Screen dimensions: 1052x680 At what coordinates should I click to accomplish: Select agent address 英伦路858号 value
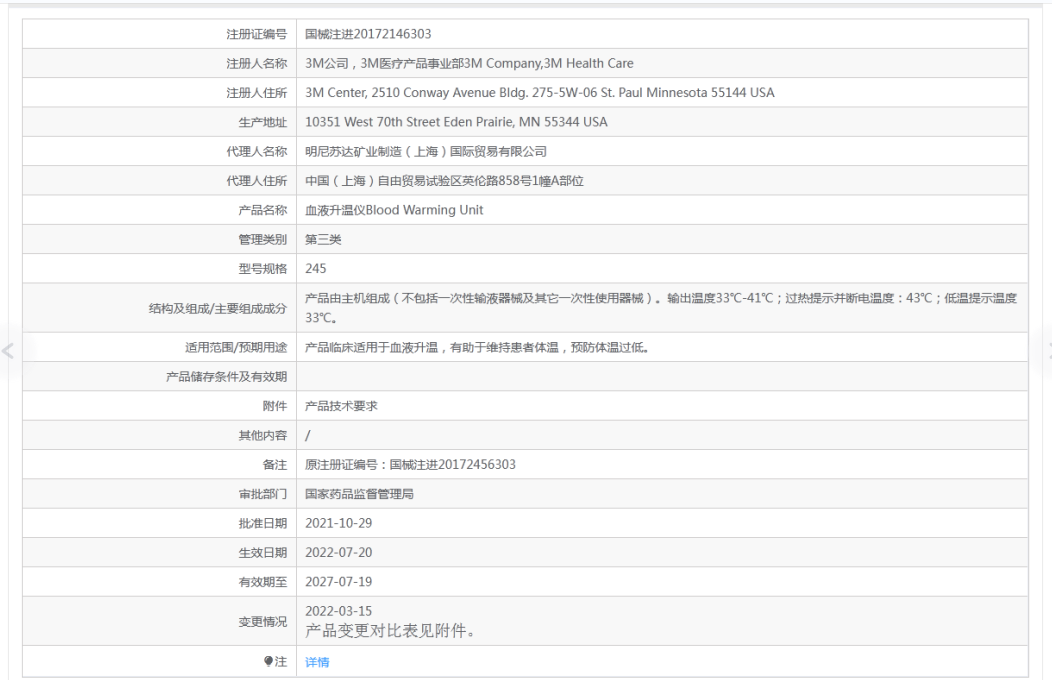point(444,181)
